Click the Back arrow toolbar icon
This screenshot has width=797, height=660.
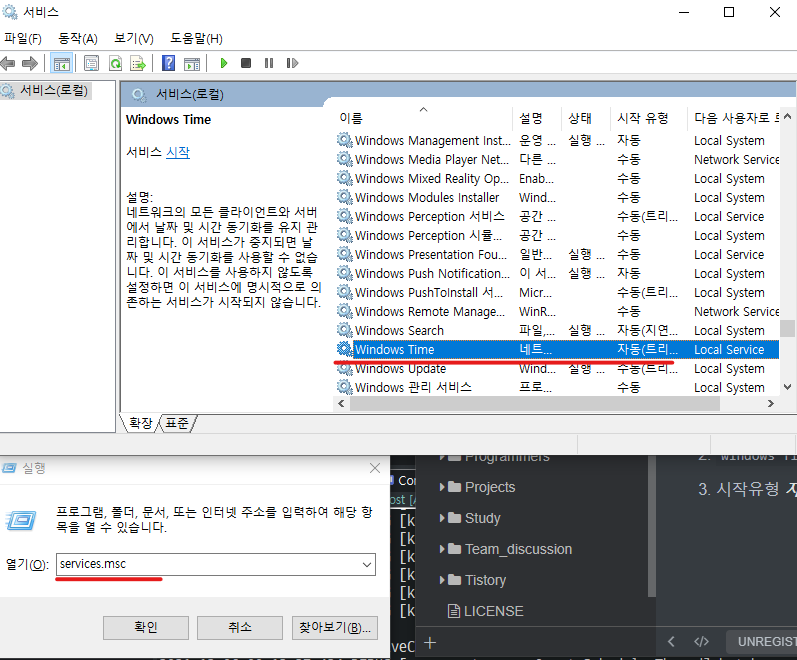pos(8,64)
